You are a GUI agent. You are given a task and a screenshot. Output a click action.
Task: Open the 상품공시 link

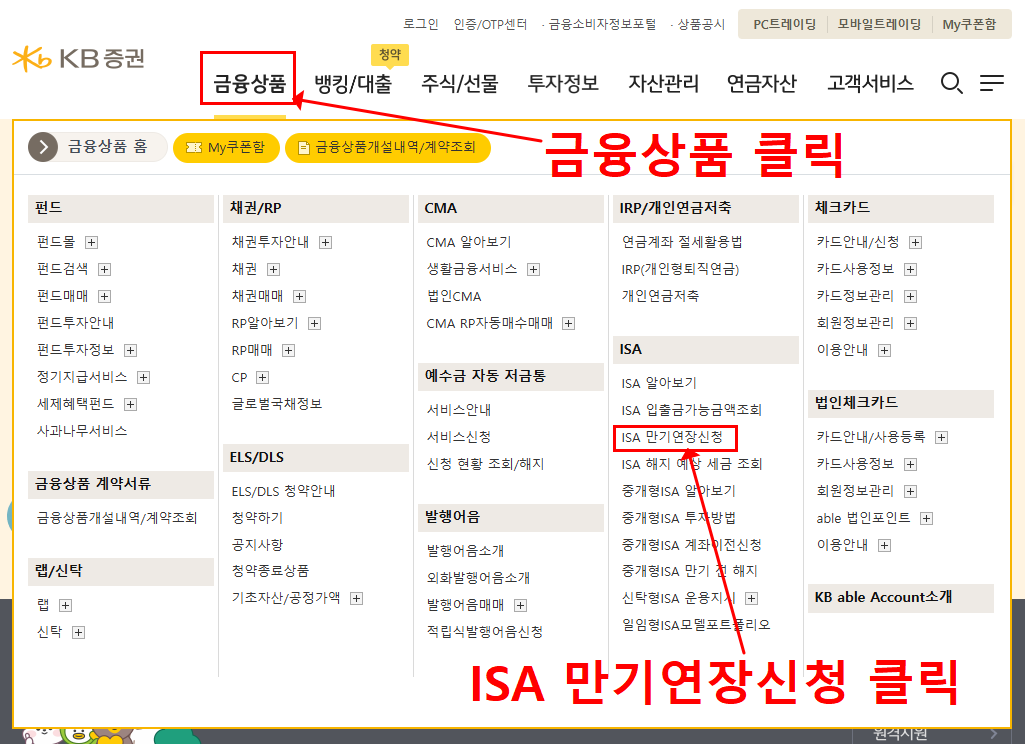(x=701, y=24)
